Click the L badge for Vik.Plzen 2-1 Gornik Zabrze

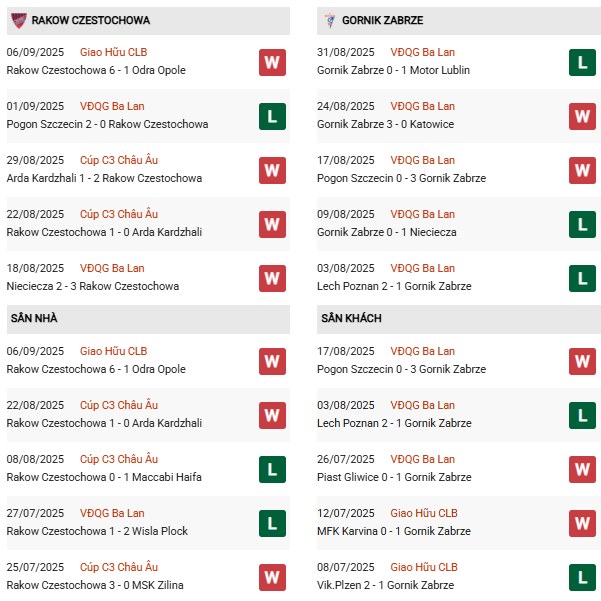pos(582,578)
